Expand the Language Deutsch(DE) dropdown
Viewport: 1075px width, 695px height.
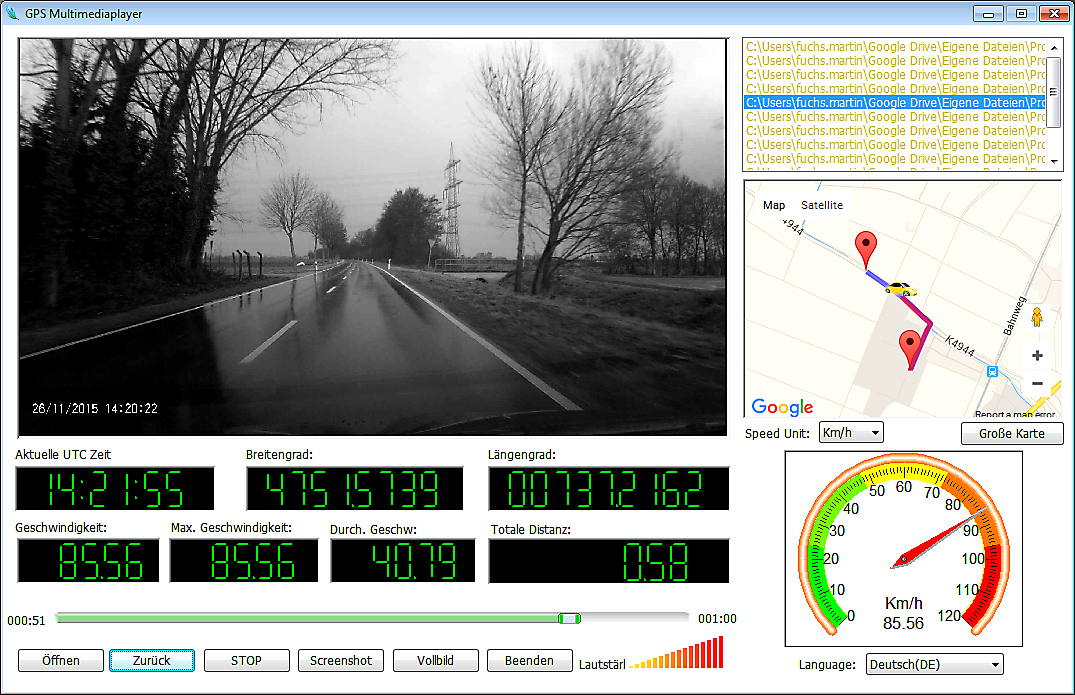[x=934, y=665]
